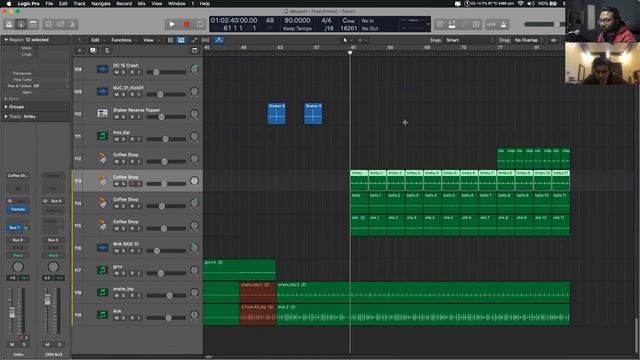Click the Tremolo plugin slot in channel strip
Image resolution: width=640 pixels, height=360 pixels.
tap(18, 209)
